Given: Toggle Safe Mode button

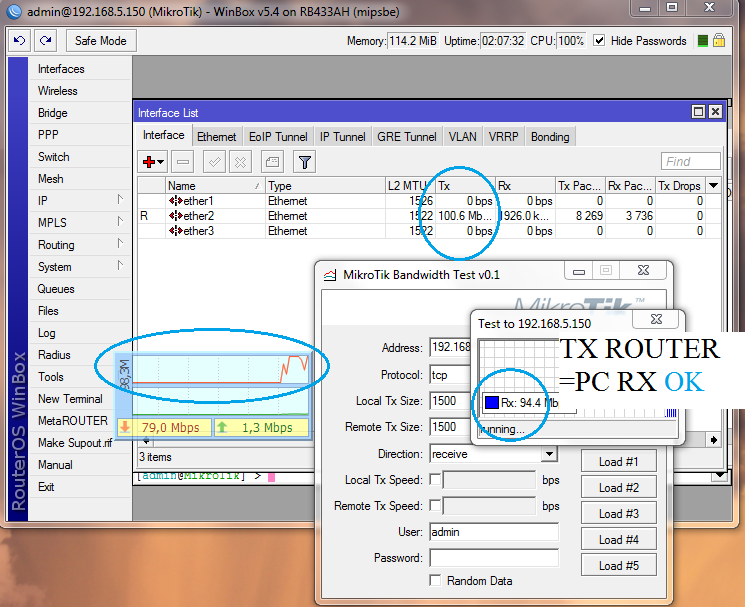Looking at the screenshot, I should pyautogui.click(x=101, y=41).
